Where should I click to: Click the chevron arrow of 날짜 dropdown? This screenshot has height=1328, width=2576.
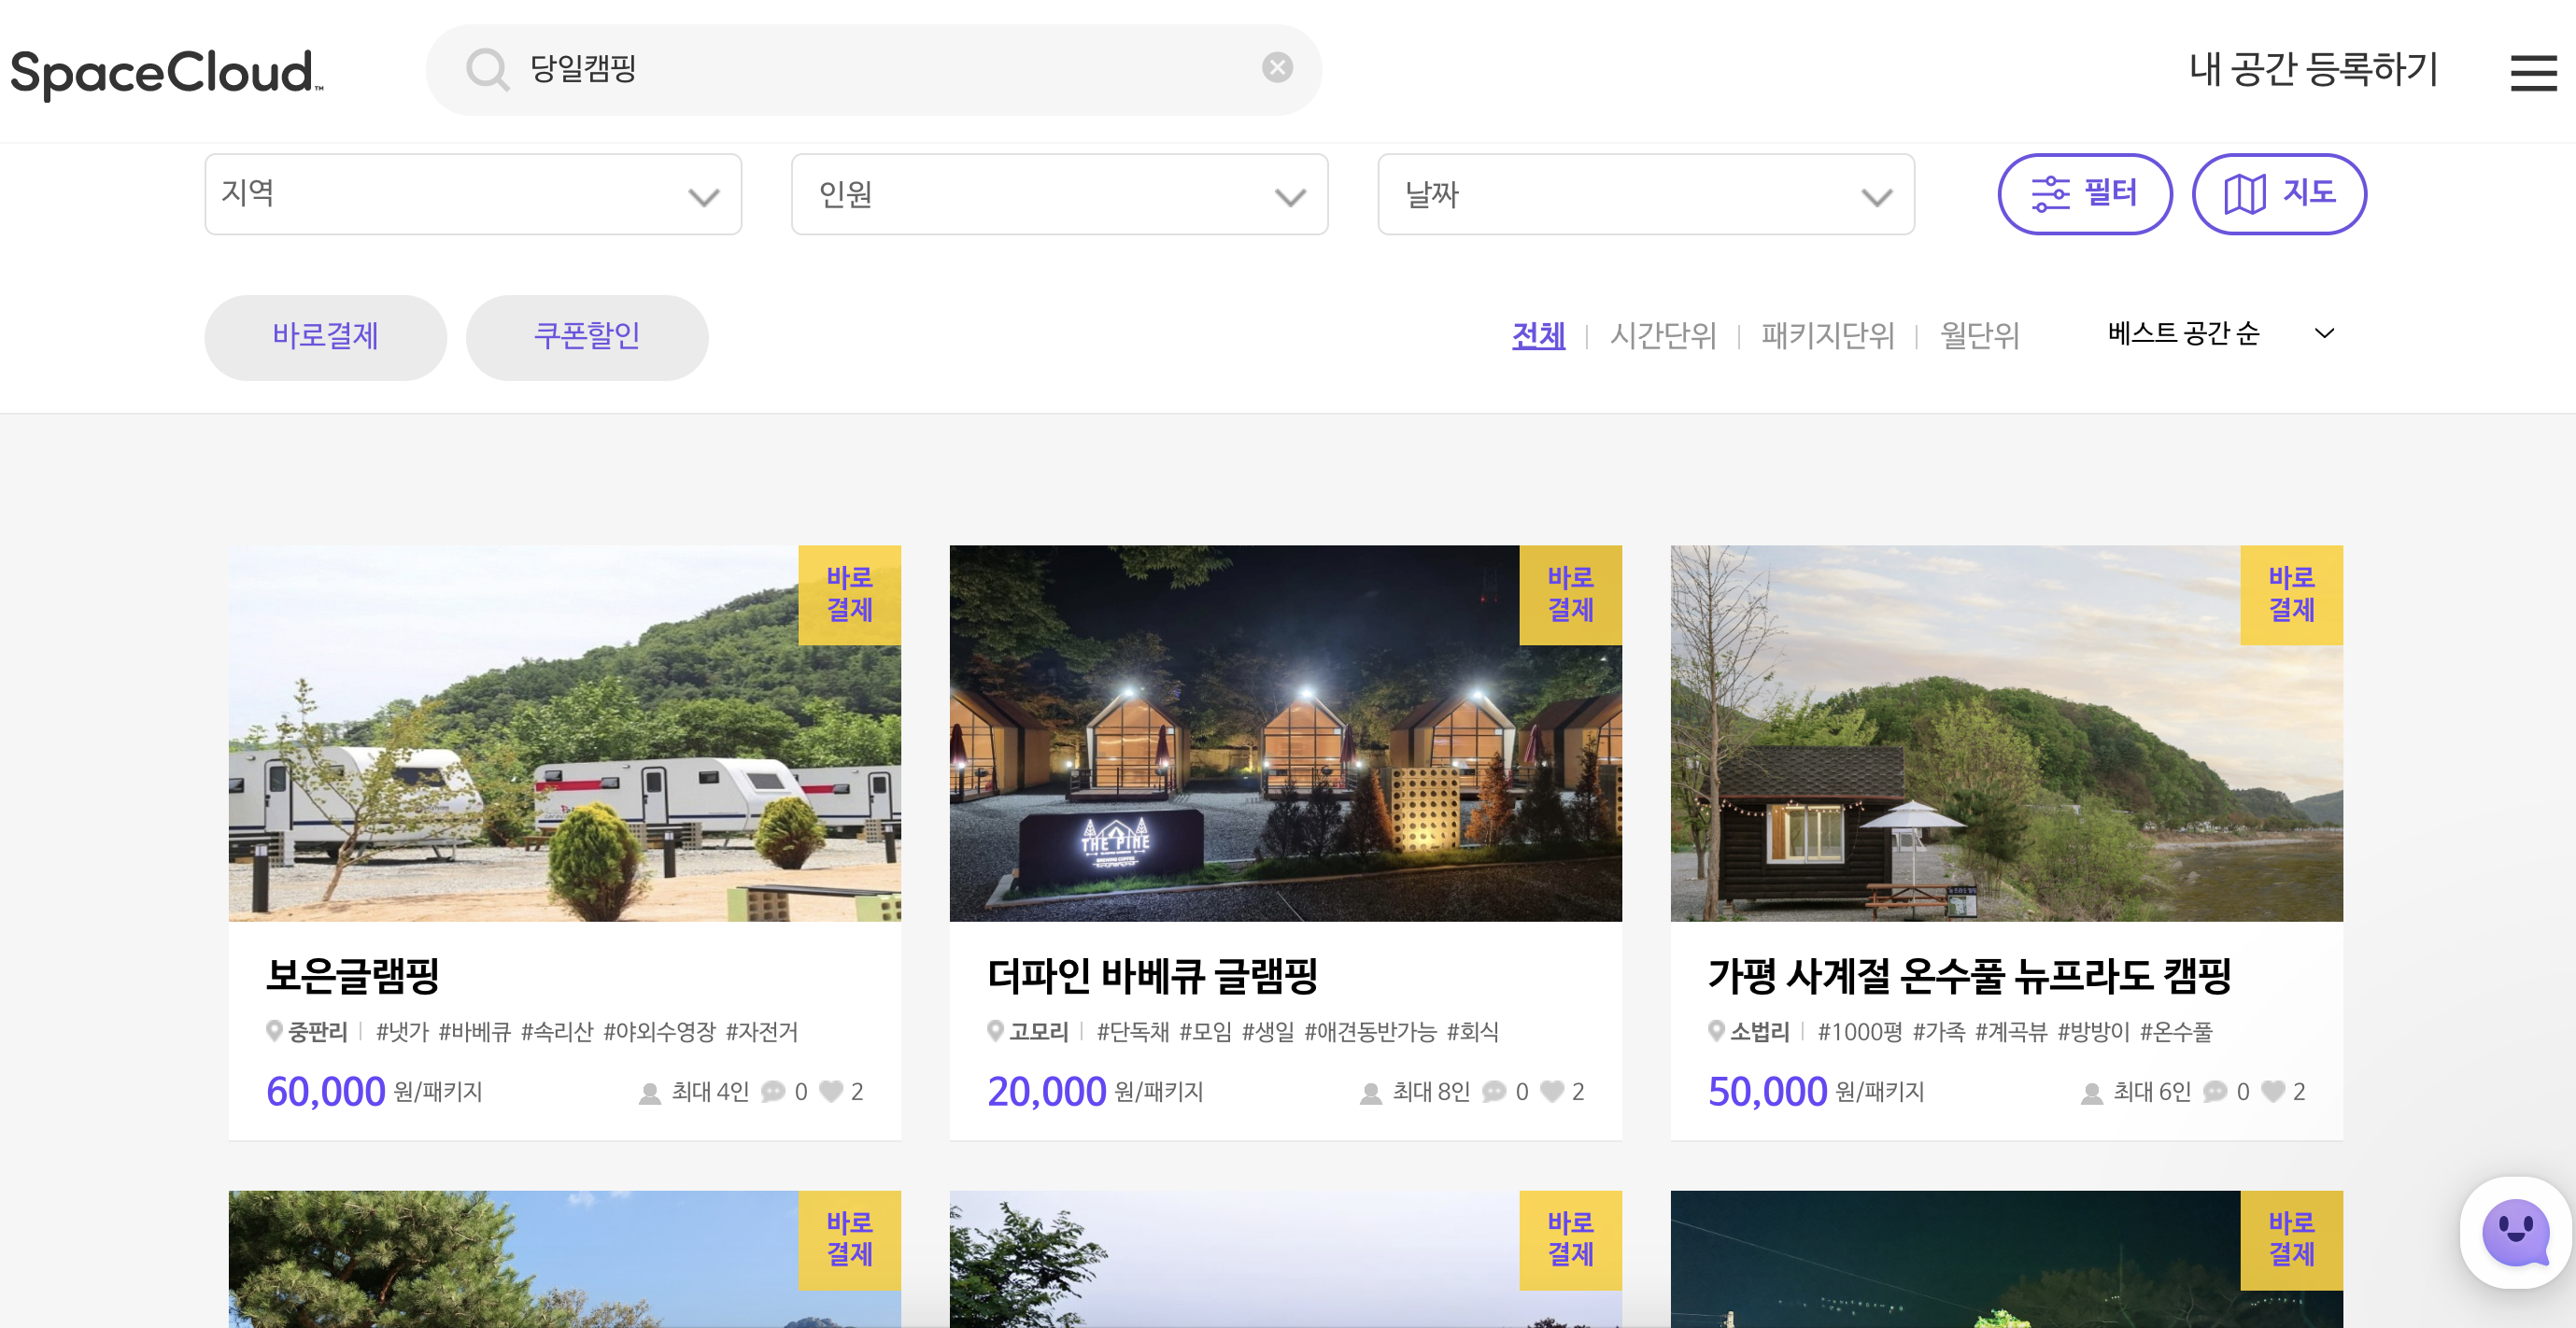pyautogui.click(x=1877, y=197)
